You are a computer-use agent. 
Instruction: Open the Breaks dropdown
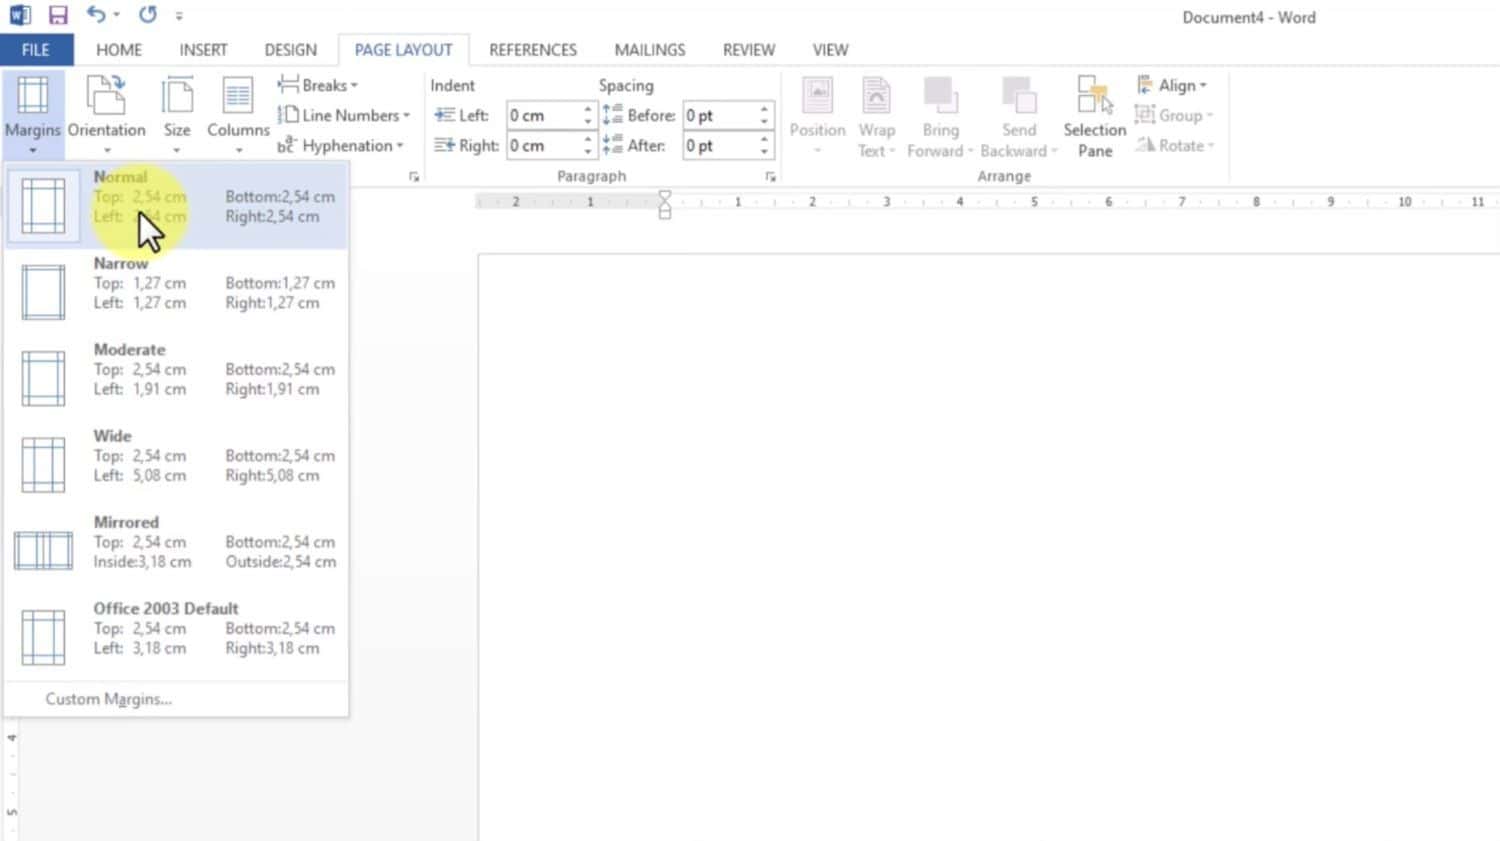318,85
